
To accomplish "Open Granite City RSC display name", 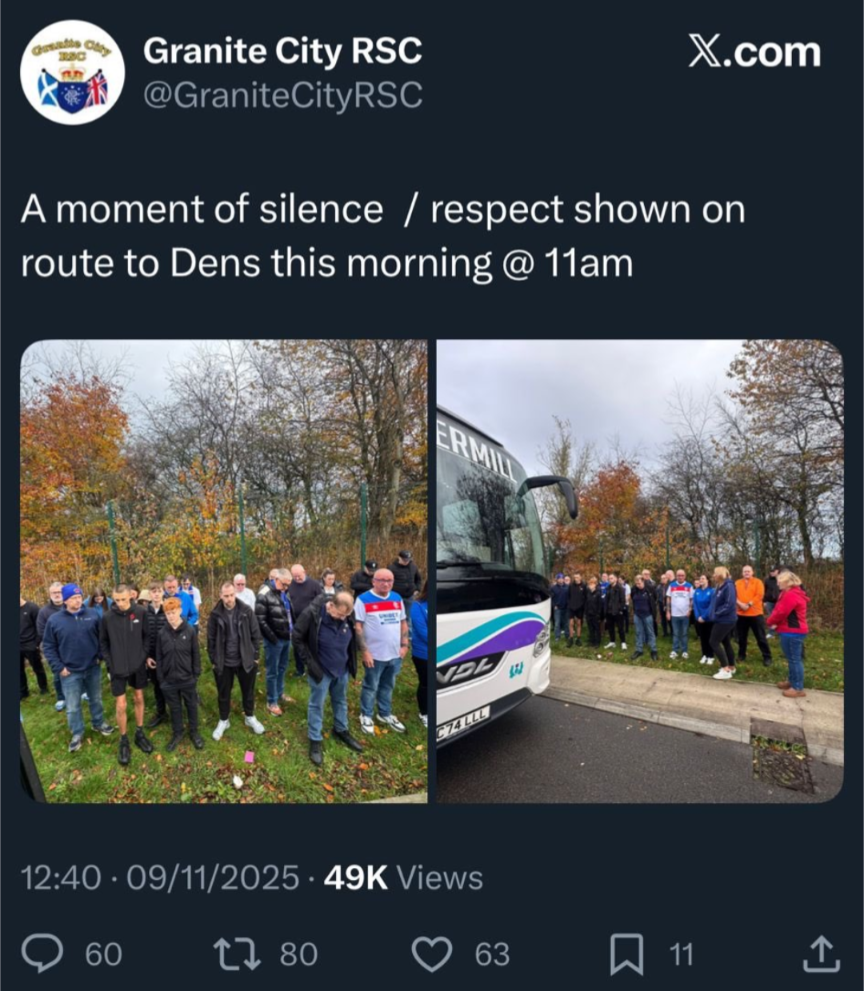I will (283, 51).
